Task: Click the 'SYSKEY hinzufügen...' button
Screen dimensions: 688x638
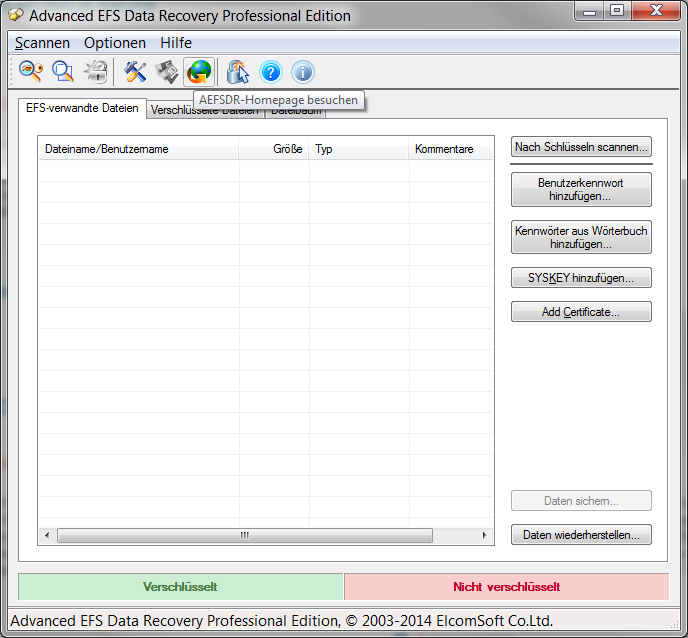Action: pyautogui.click(x=581, y=277)
